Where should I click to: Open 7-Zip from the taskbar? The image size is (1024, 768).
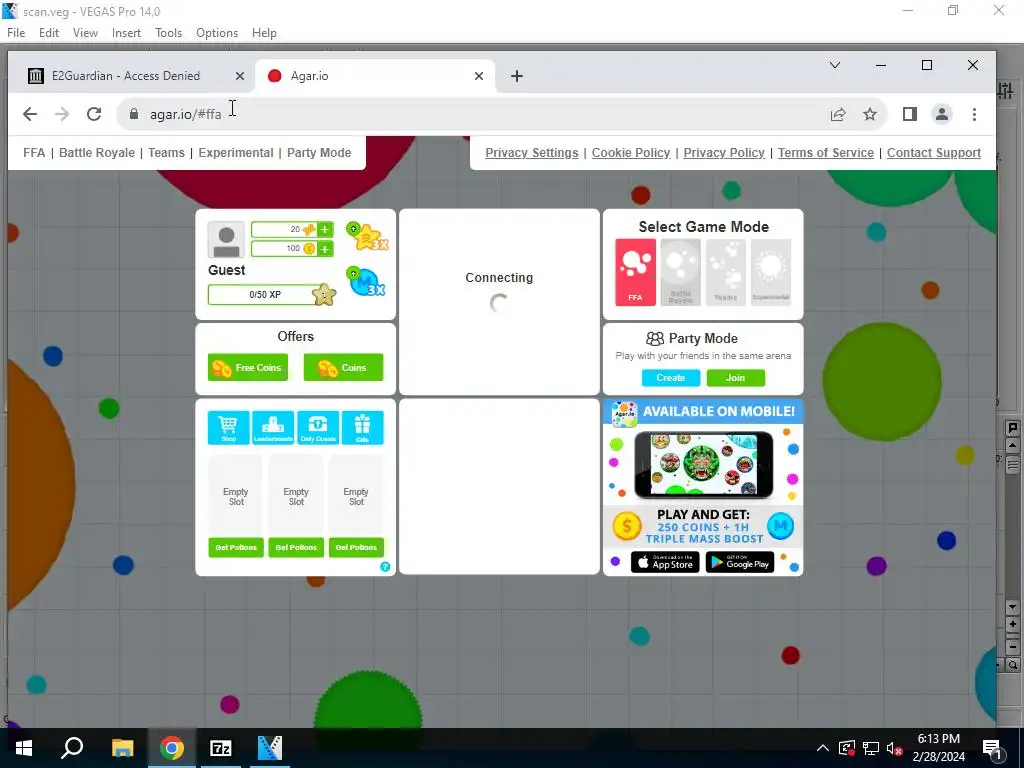click(221, 748)
